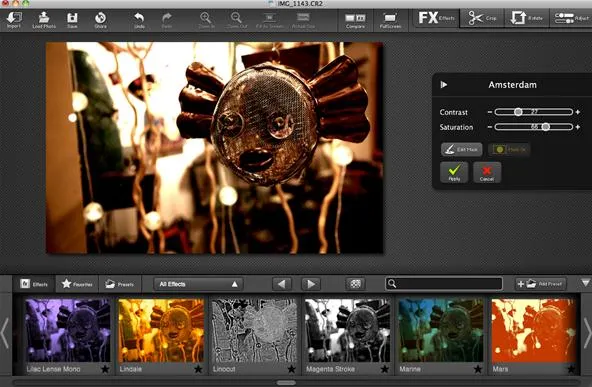Screen dimensions: 592x387
Task: Increase Contrast with the plus sign
Action: point(578,112)
